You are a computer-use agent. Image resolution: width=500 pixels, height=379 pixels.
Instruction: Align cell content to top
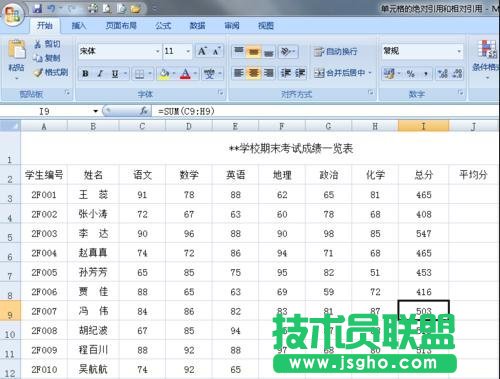pyautogui.click(x=239, y=51)
